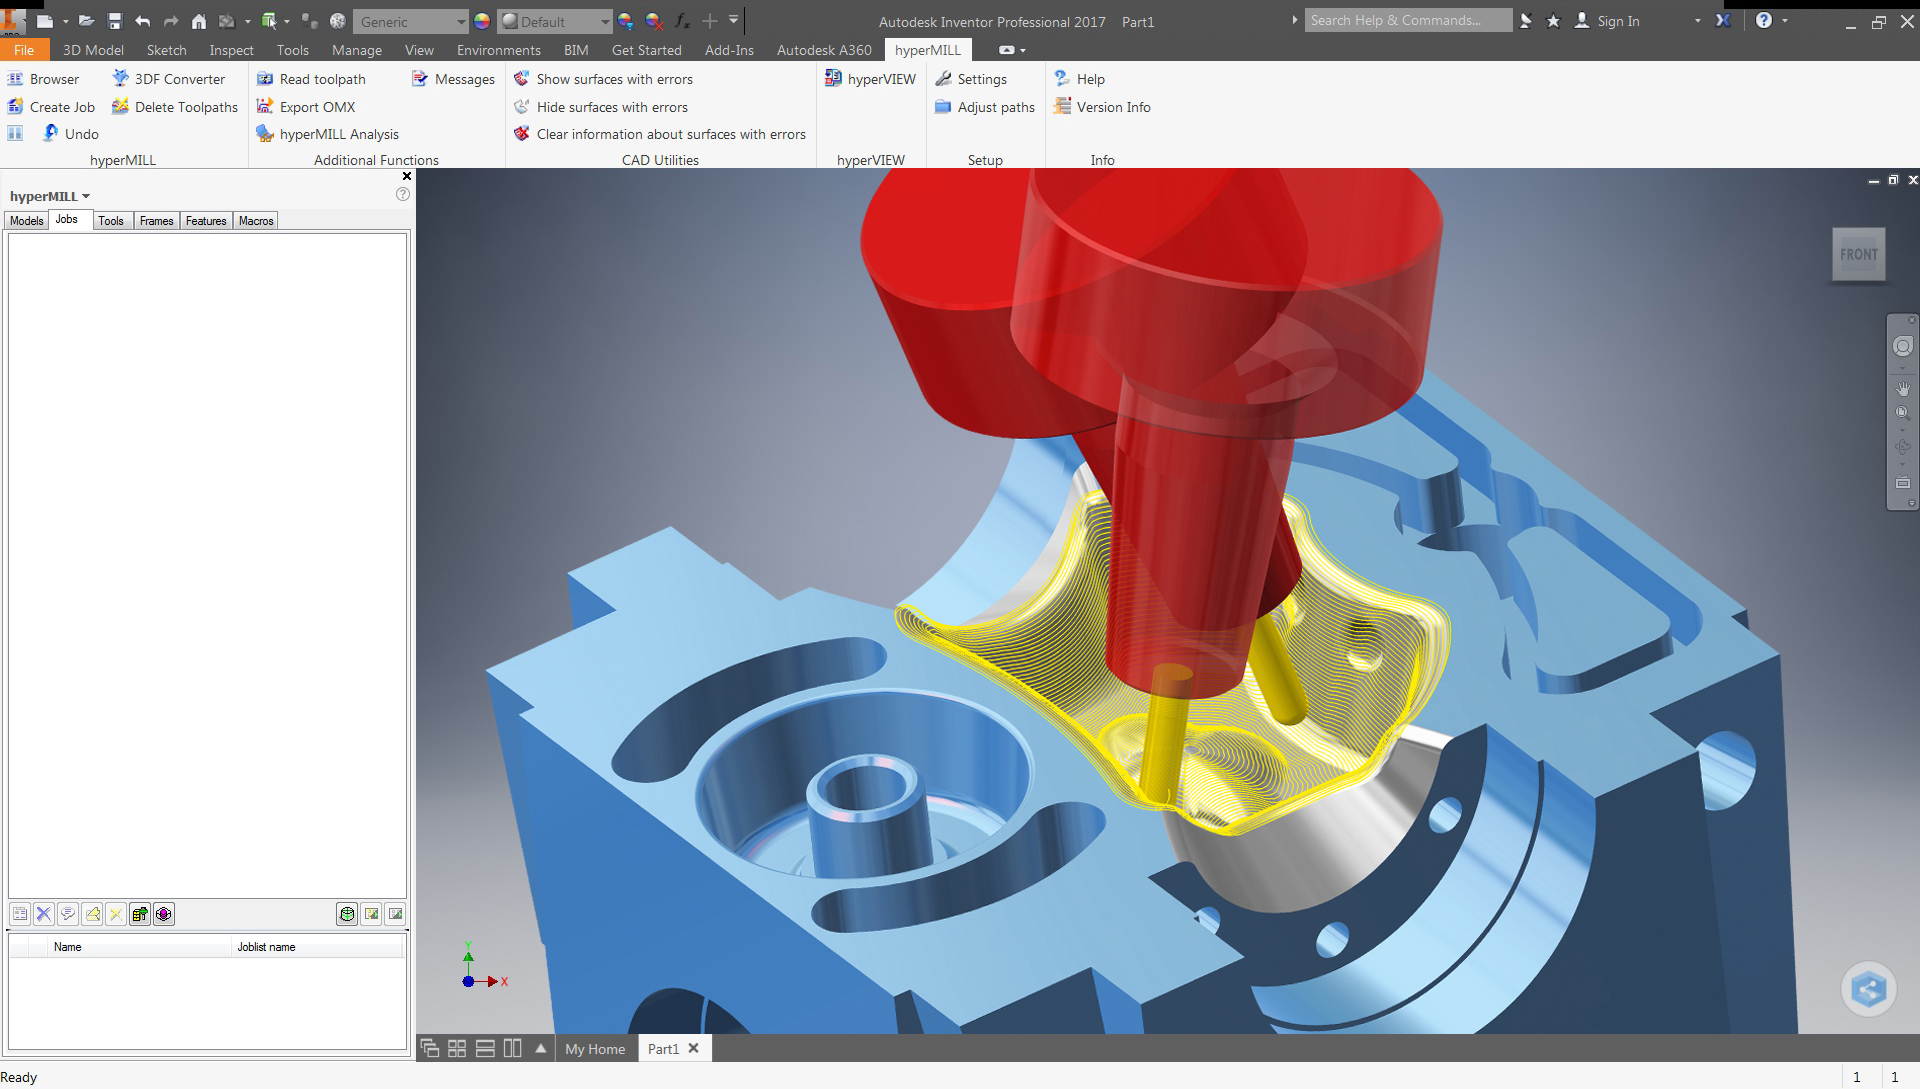Click the ViewCube FRONT face
Screen dimensions: 1920x1089
pyautogui.click(x=1858, y=254)
